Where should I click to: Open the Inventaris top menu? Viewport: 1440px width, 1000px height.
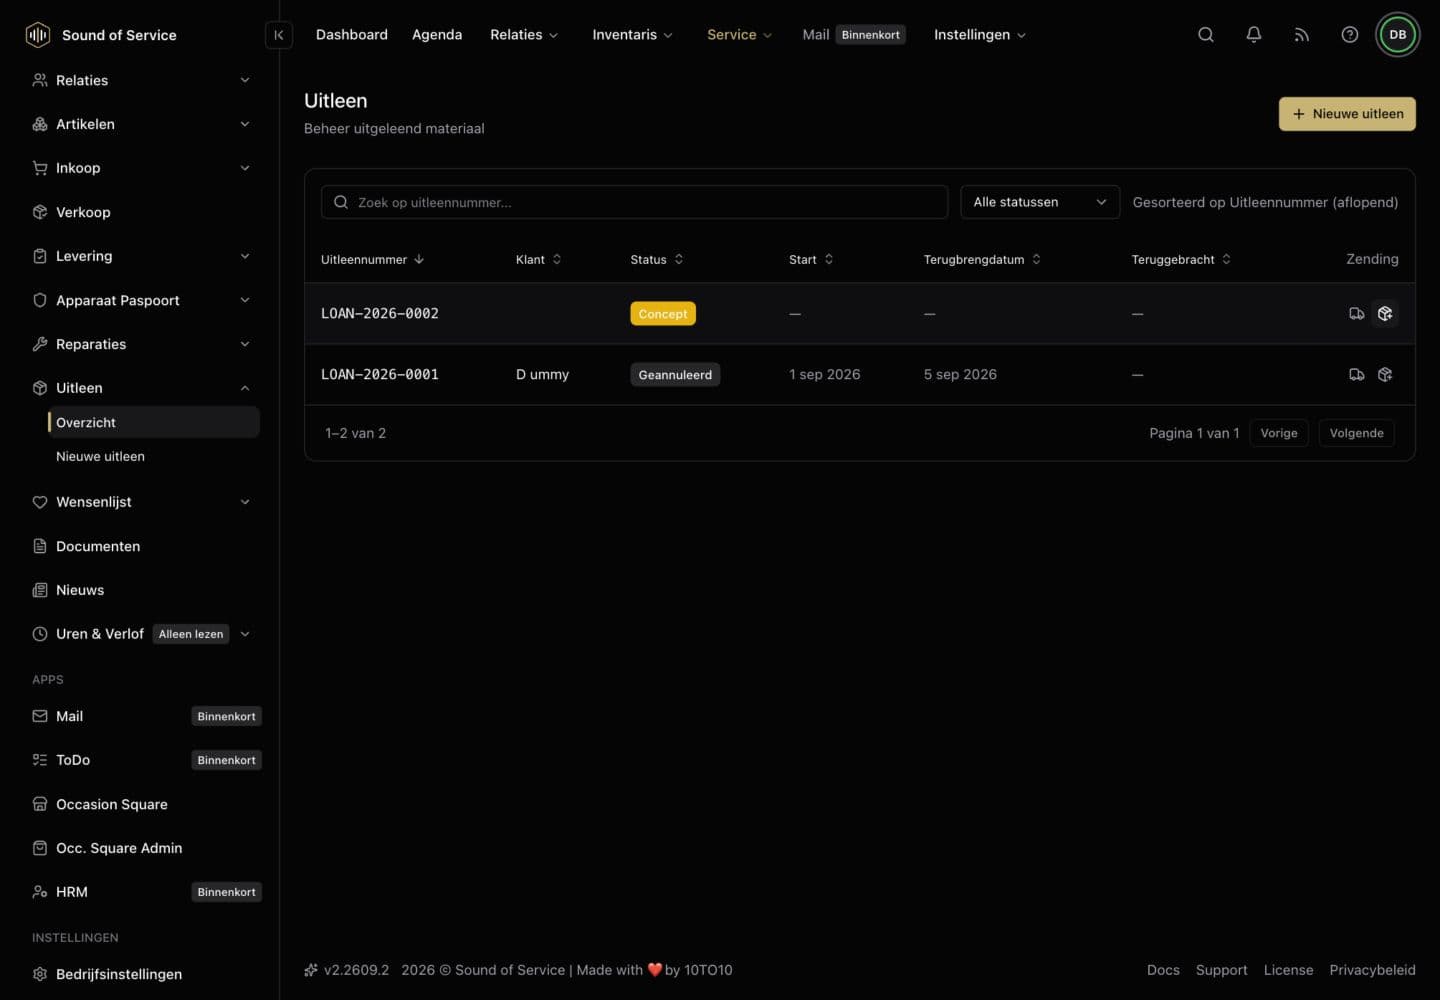tap(632, 35)
